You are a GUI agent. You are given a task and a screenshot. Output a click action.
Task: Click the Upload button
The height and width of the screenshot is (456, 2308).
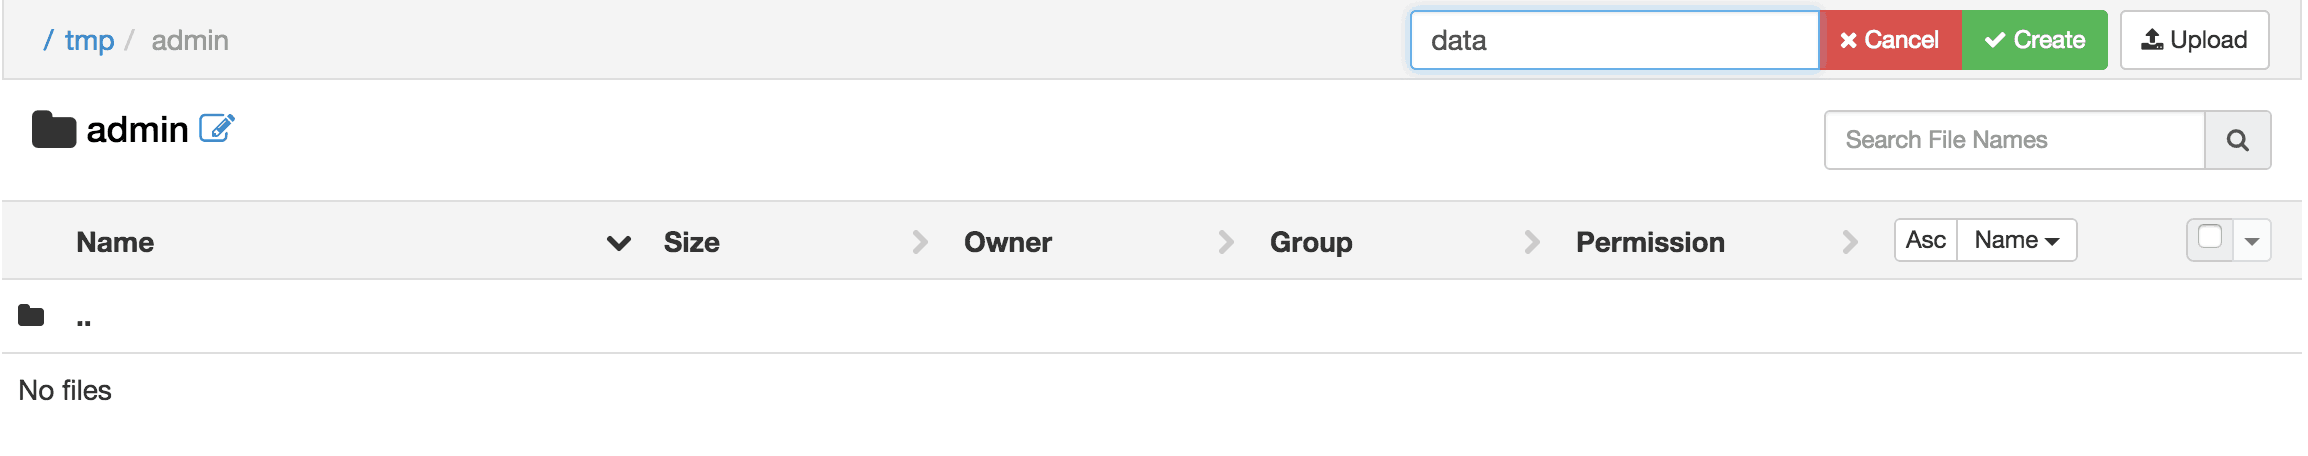pos(2195,40)
